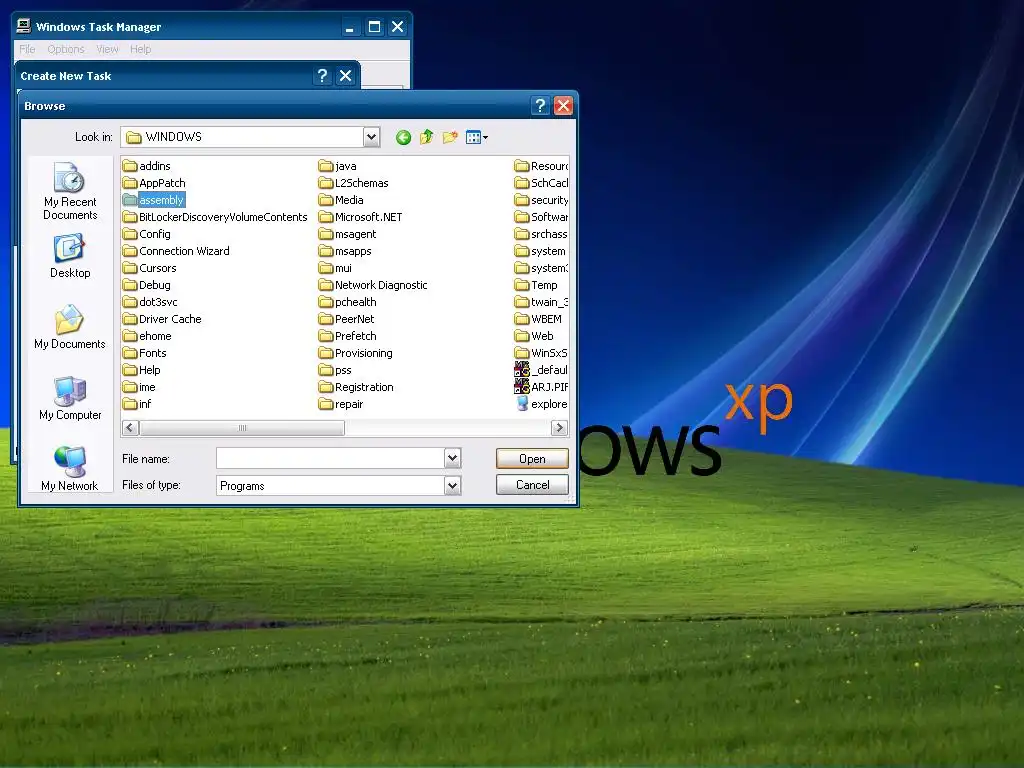Select BitLockerDiscoveryVolumeContents folder
1024x768 pixels.
[215, 217]
